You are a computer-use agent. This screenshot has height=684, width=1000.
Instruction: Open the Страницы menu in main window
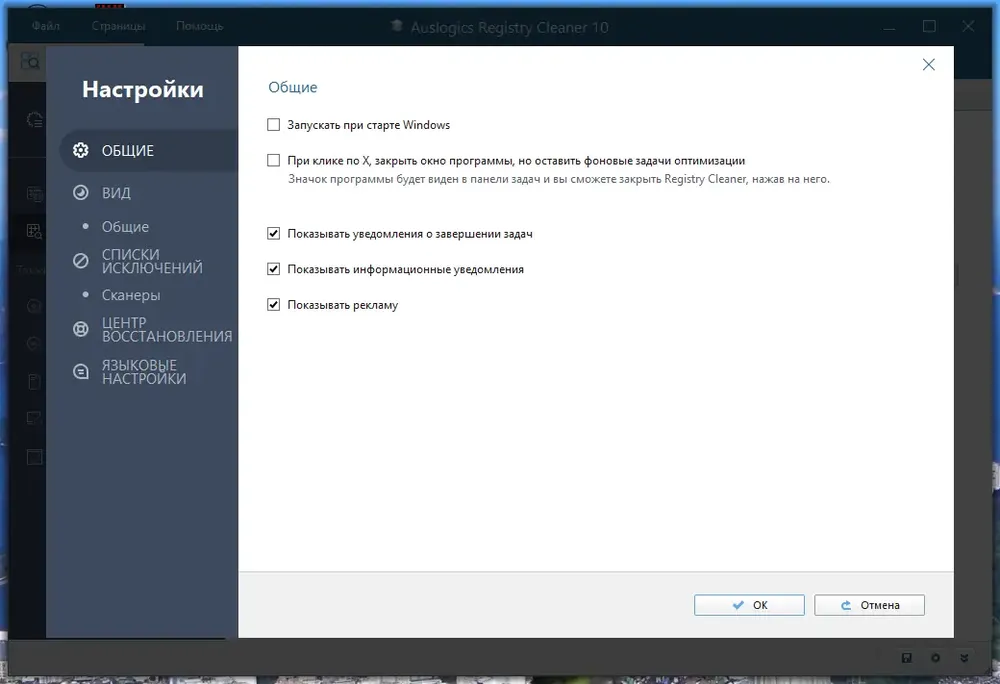(118, 26)
